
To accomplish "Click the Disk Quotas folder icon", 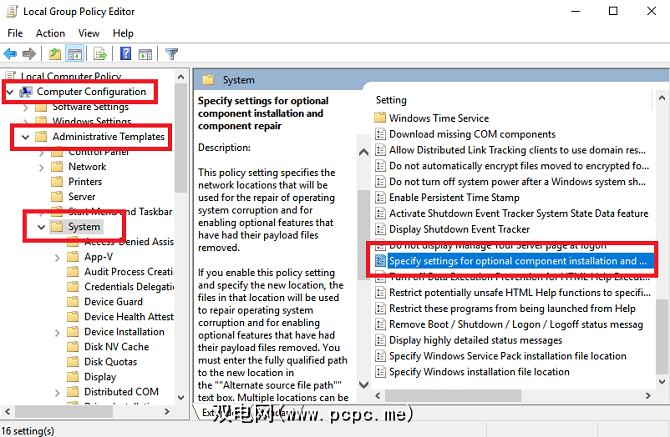I will pos(73,362).
